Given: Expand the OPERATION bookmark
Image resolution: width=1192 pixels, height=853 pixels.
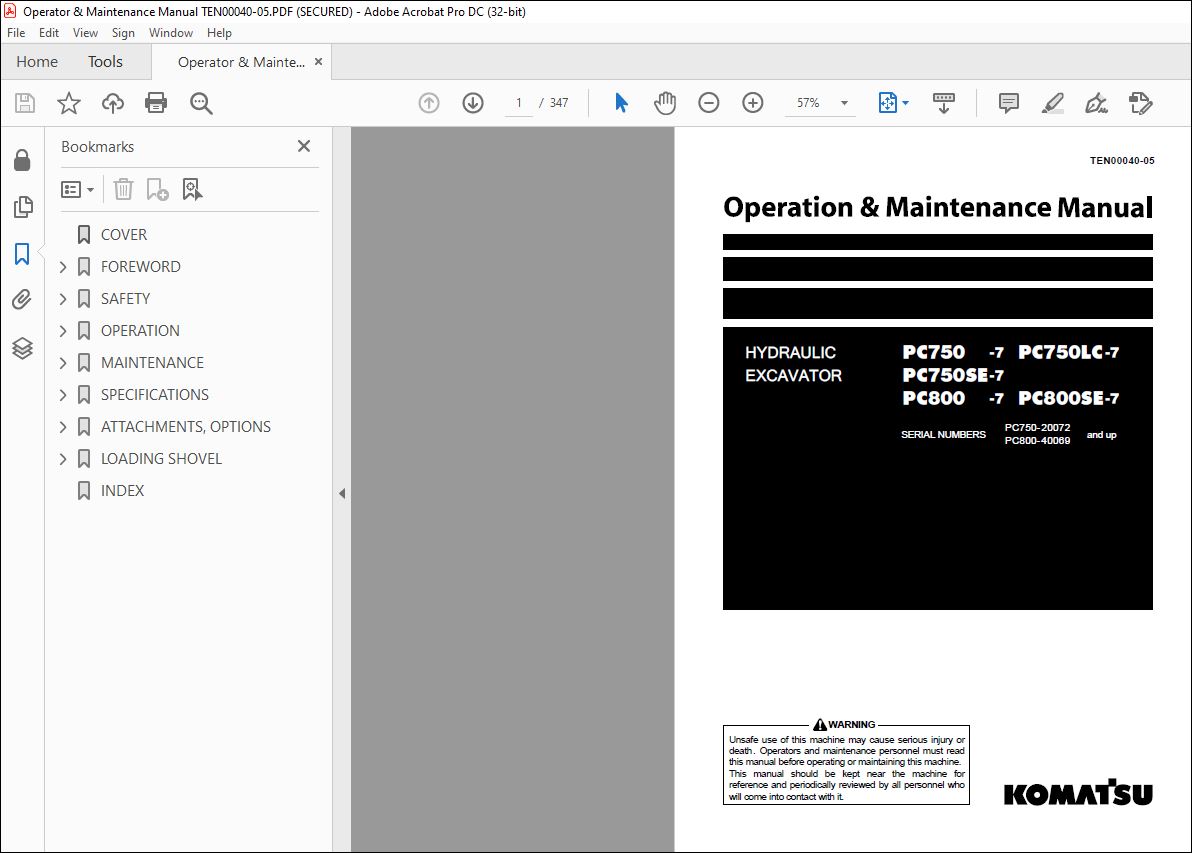Looking at the screenshot, I should point(63,331).
